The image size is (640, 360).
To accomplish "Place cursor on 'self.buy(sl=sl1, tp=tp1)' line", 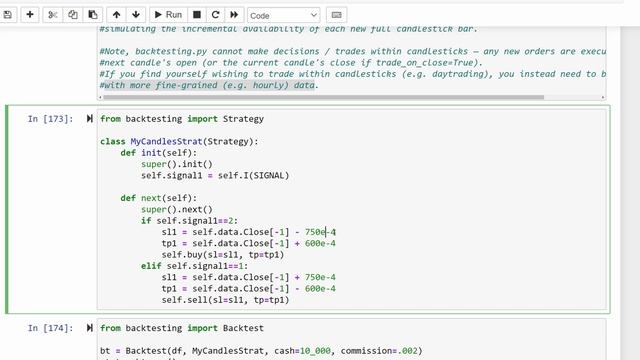I will [x=223, y=255].
